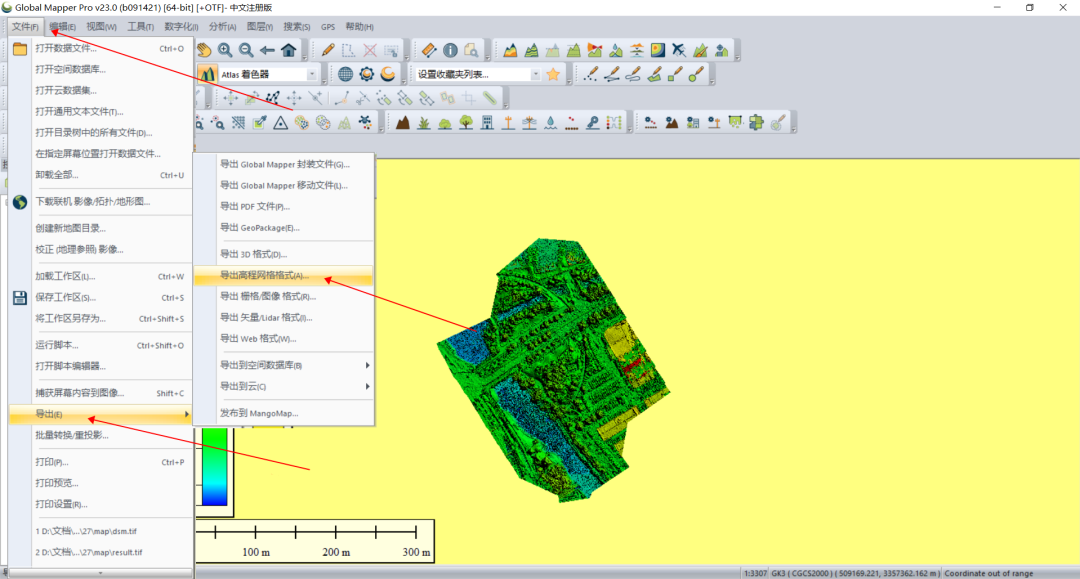The image size is (1080, 579).
Task: Click the scroll-down arrow under the File menu
Action: 101,573
